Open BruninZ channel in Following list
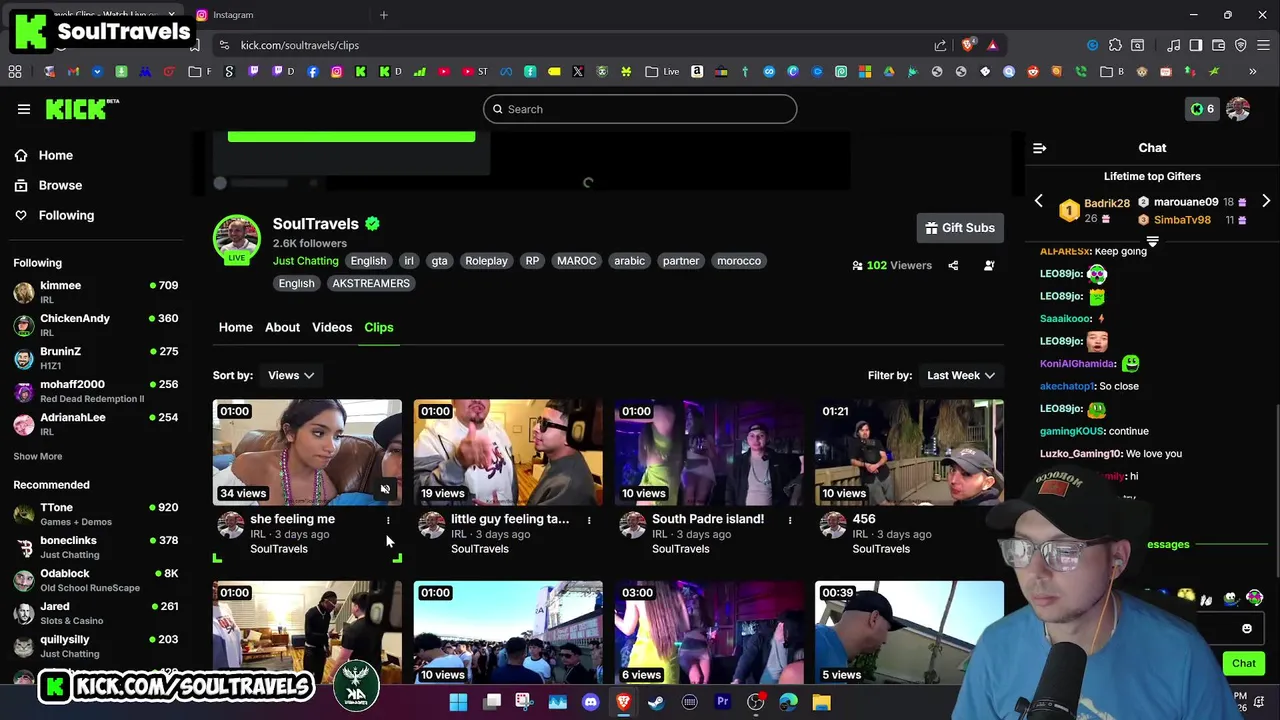Viewport: 1280px width, 720px height. 95,358
